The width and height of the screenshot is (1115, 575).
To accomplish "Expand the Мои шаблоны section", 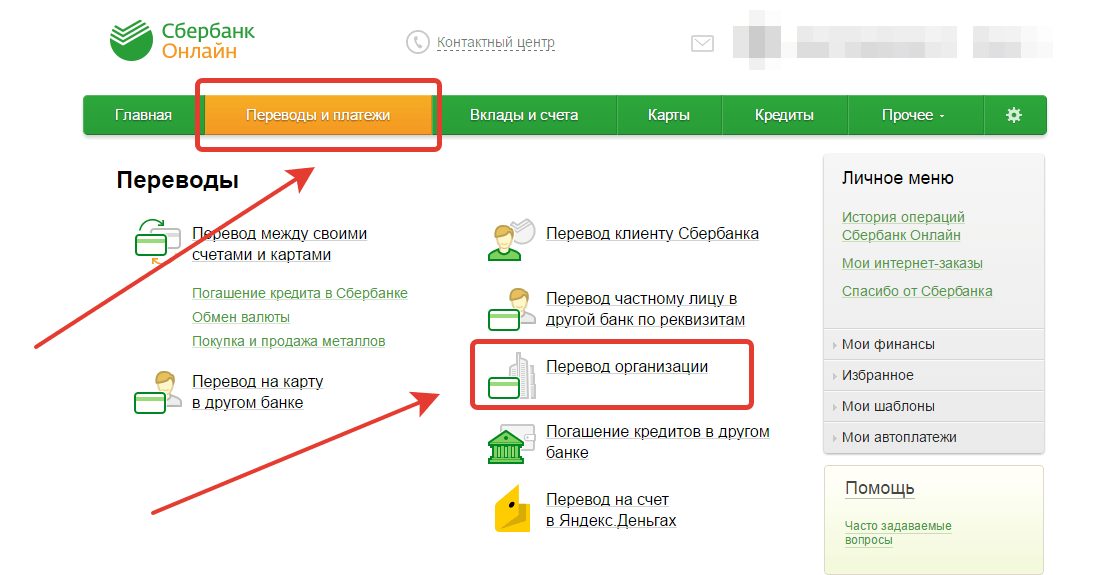I will 934,407.
